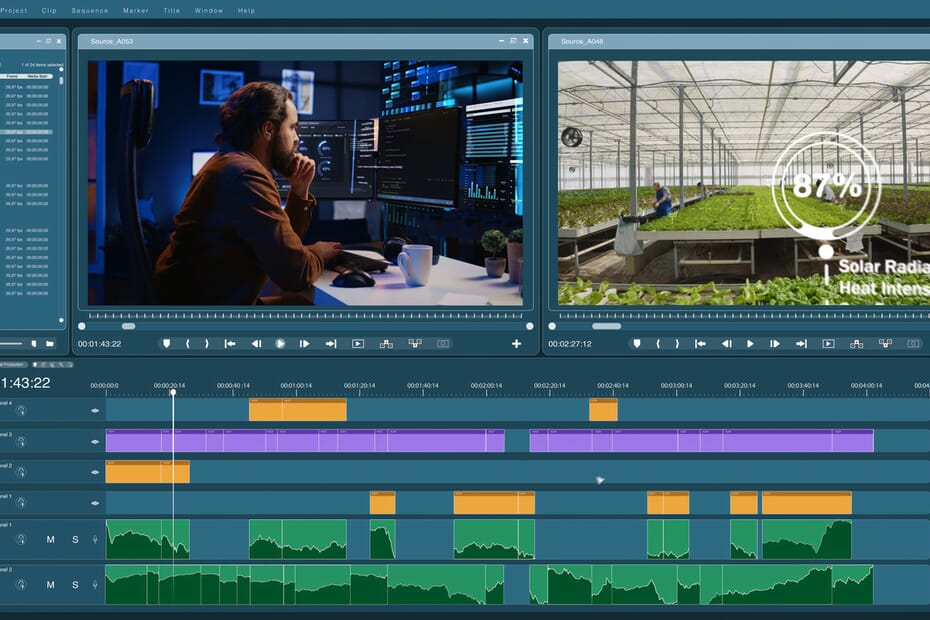Export frame camera icon in Source_A053 monitor
Viewport: 930px width, 620px height.
coord(442,343)
